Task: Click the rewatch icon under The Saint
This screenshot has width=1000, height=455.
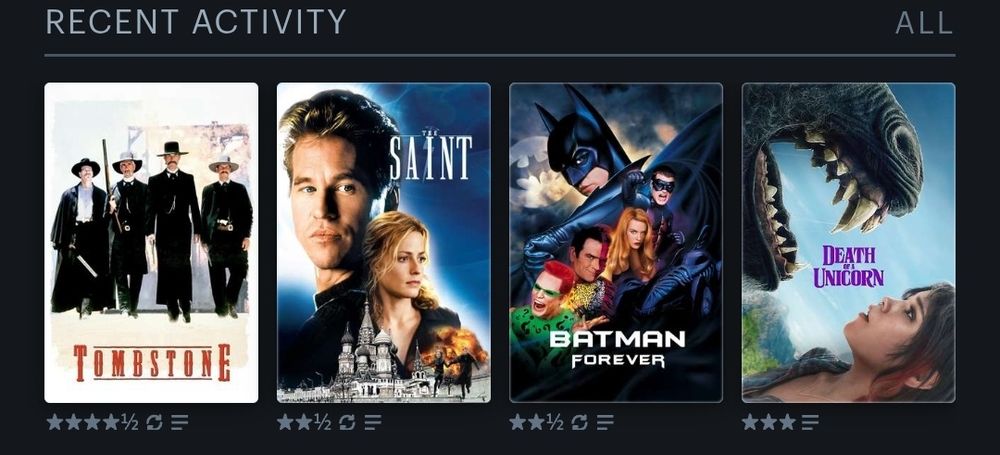Action: [x=347, y=422]
